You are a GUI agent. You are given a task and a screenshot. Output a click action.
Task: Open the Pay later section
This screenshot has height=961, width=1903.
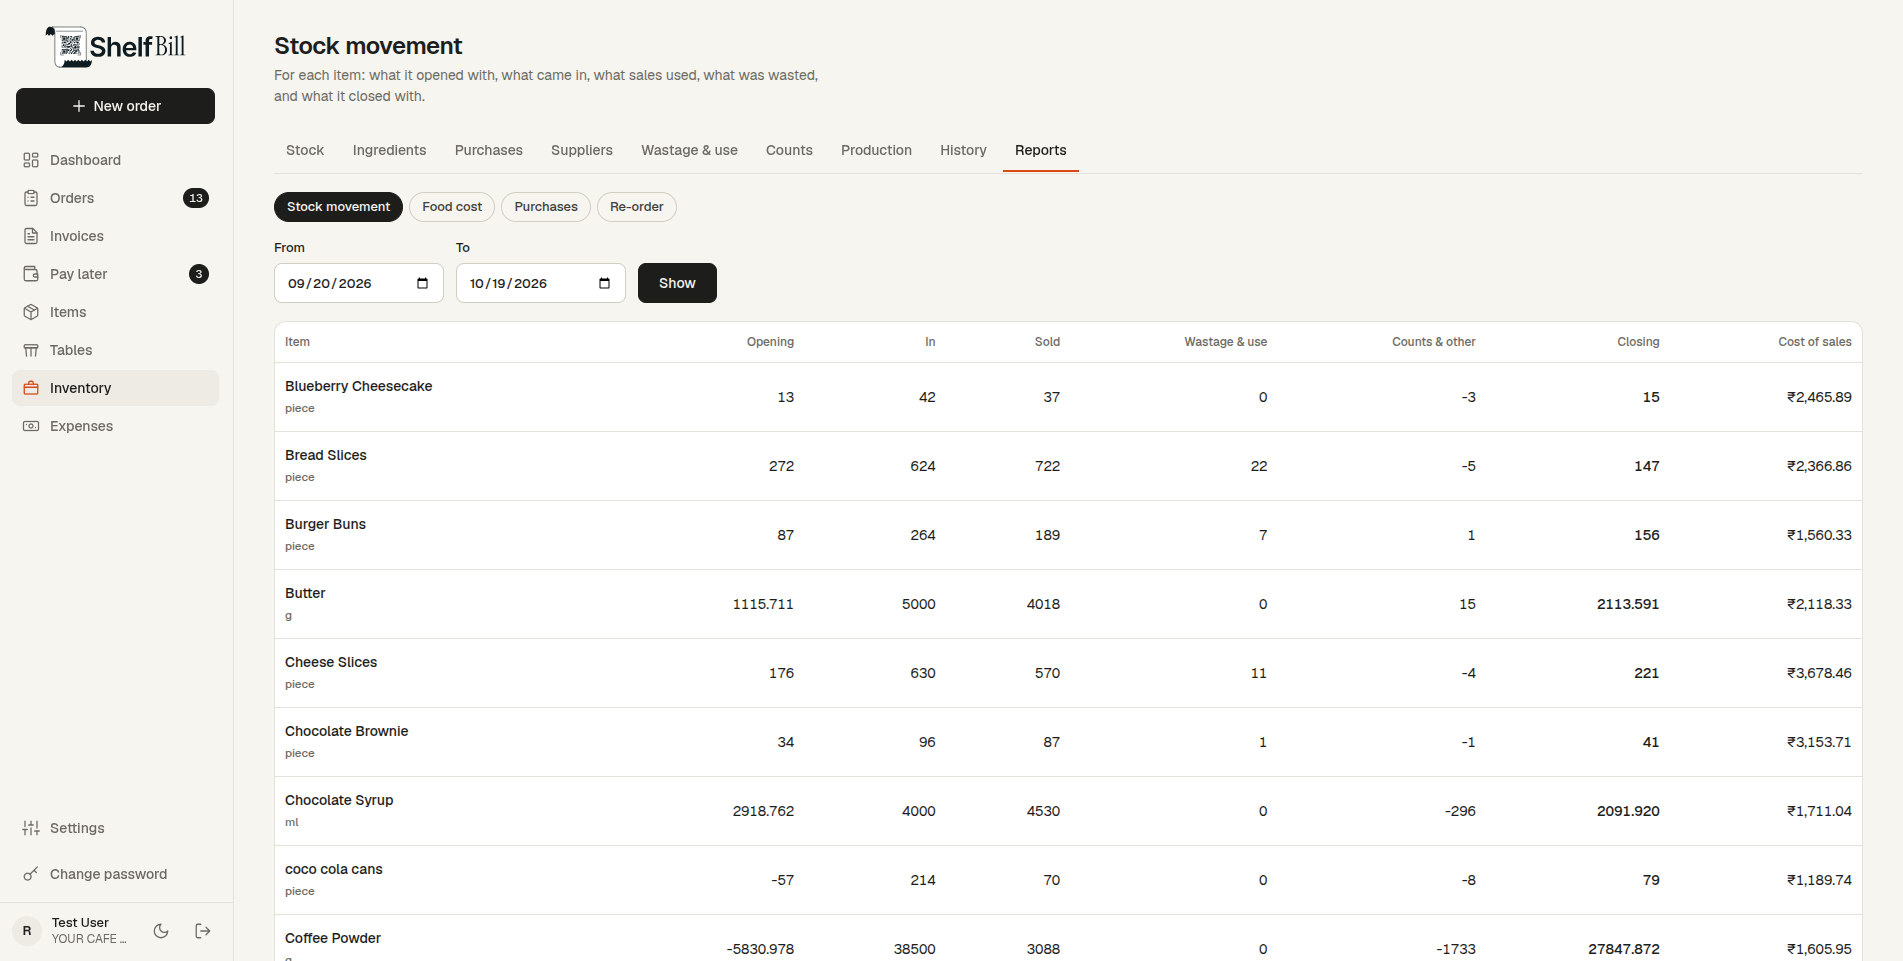[x=115, y=274]
